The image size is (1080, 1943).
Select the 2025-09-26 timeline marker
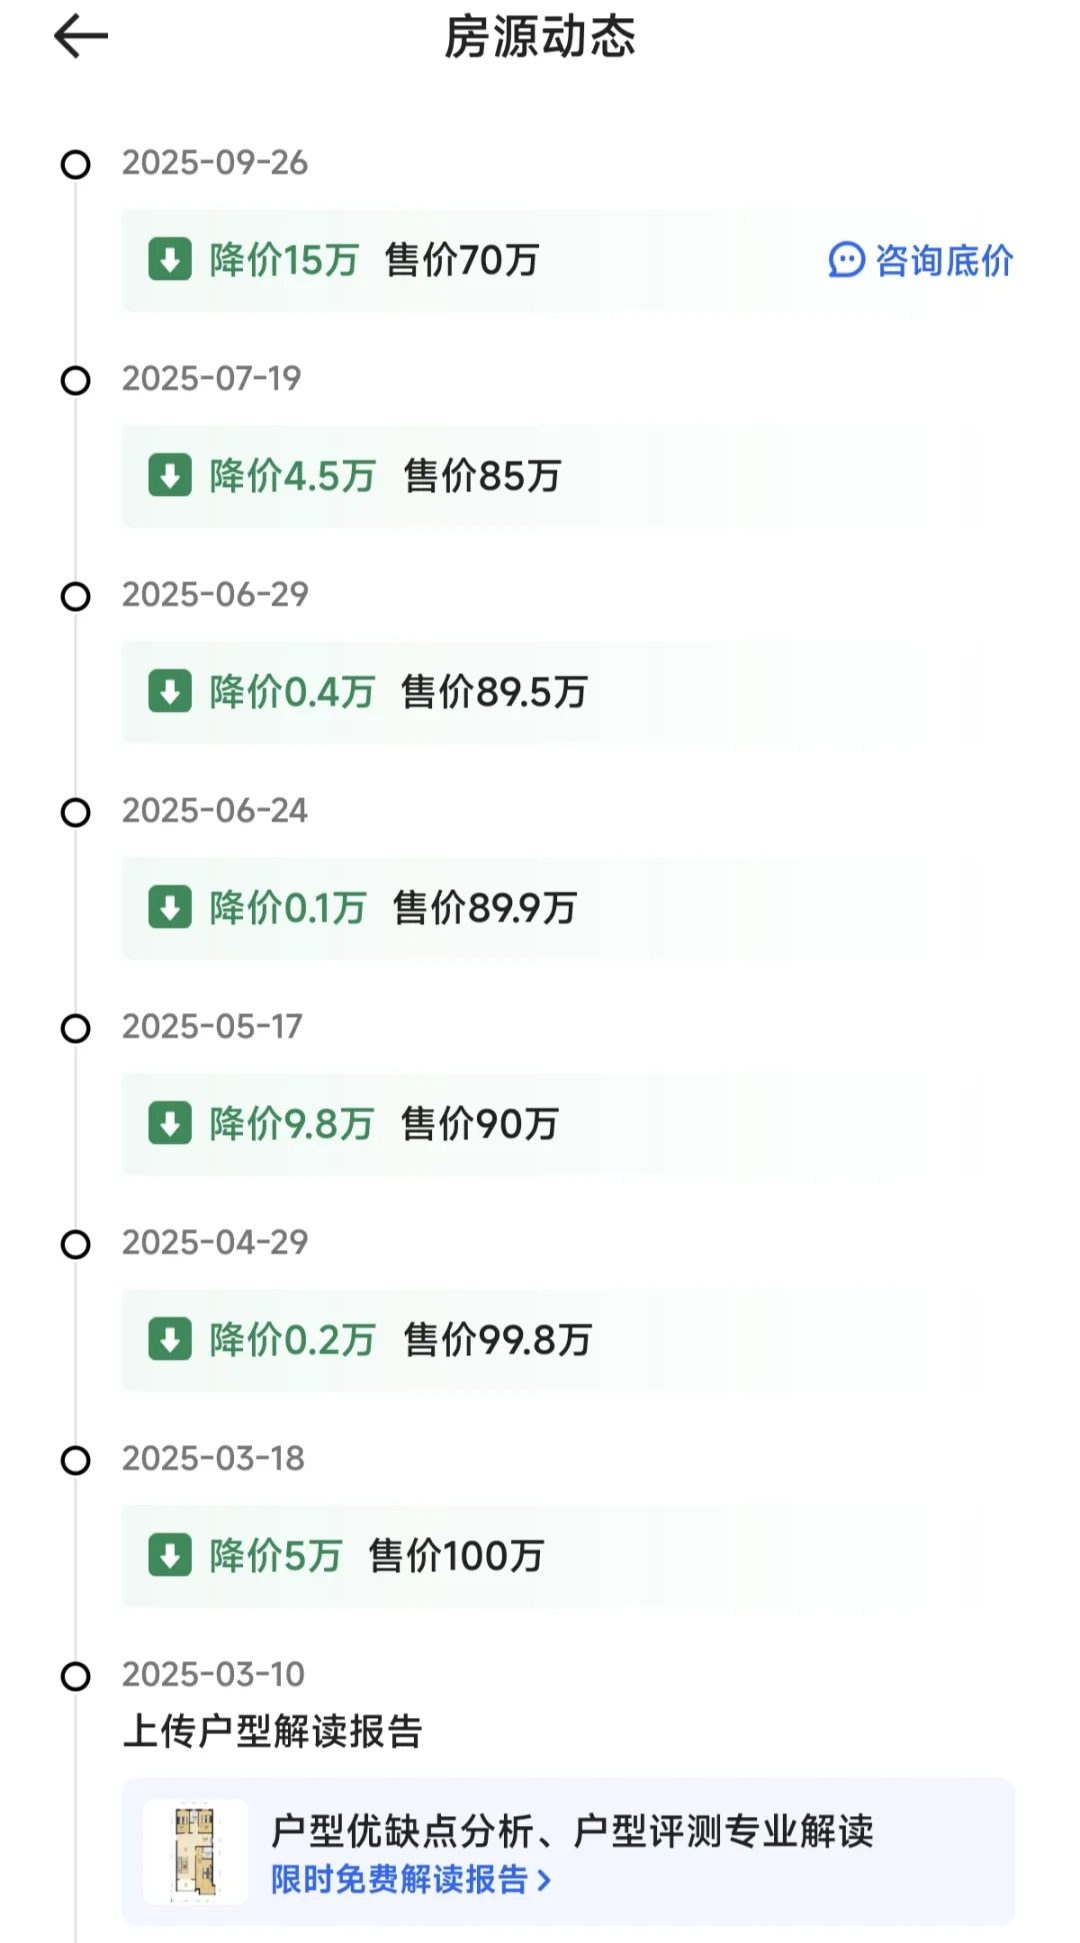click(x=76, y=164)
